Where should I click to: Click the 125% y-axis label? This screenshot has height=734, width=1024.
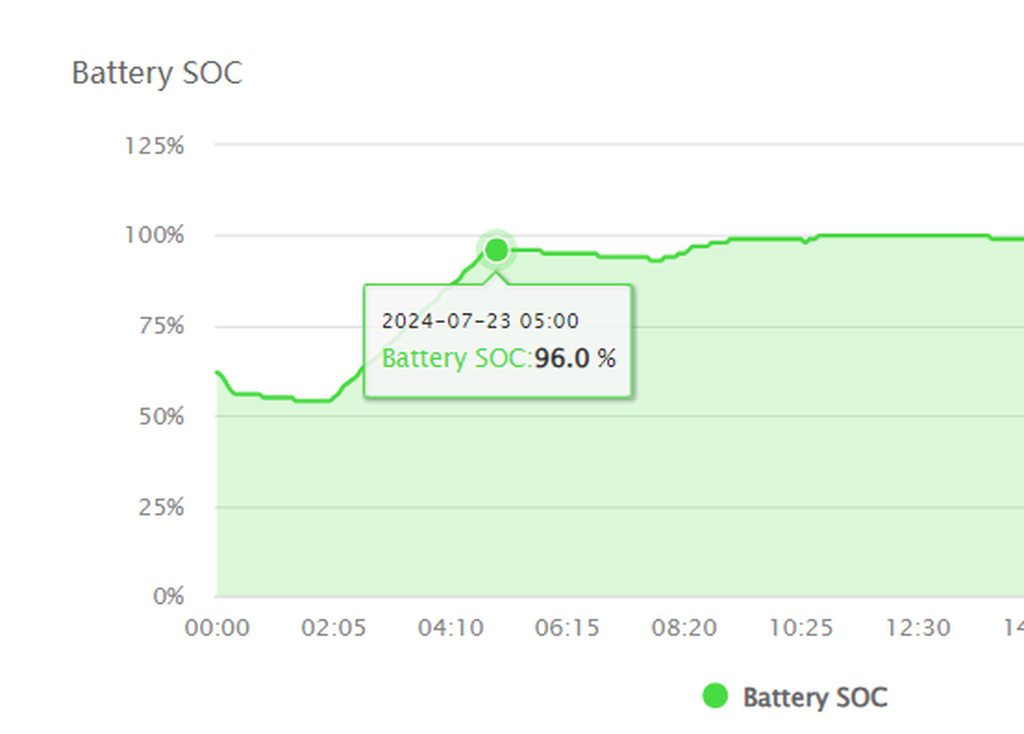(x=154, y=146)
